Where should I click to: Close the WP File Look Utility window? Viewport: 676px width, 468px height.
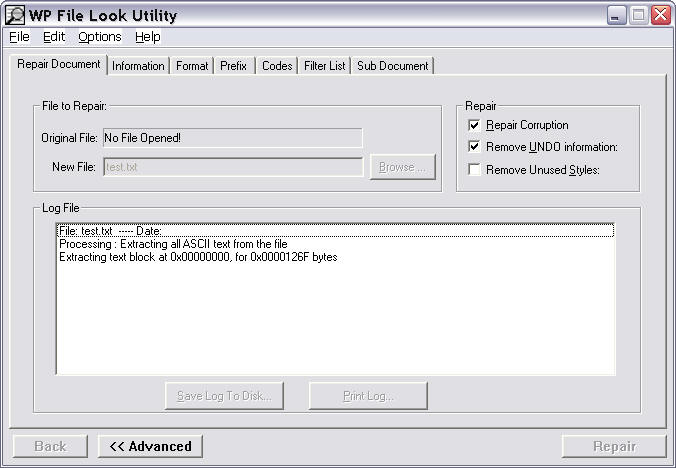[660, 15]
